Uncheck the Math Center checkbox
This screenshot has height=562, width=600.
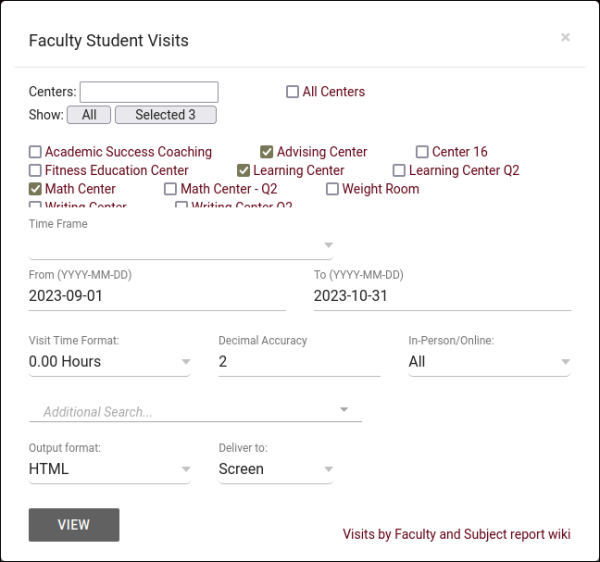pyautogui.click(x=35, y=189)
